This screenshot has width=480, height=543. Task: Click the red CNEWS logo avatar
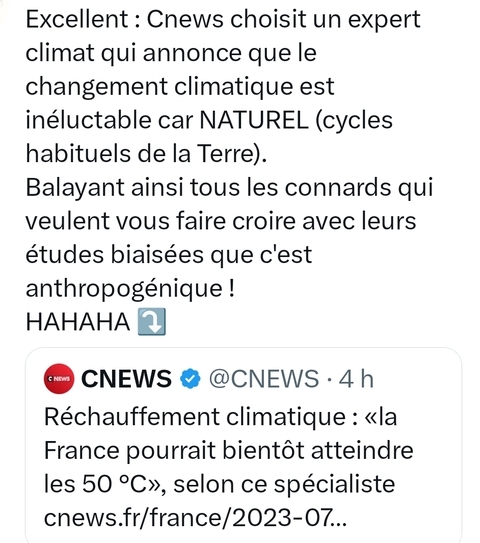pos(59,379)
